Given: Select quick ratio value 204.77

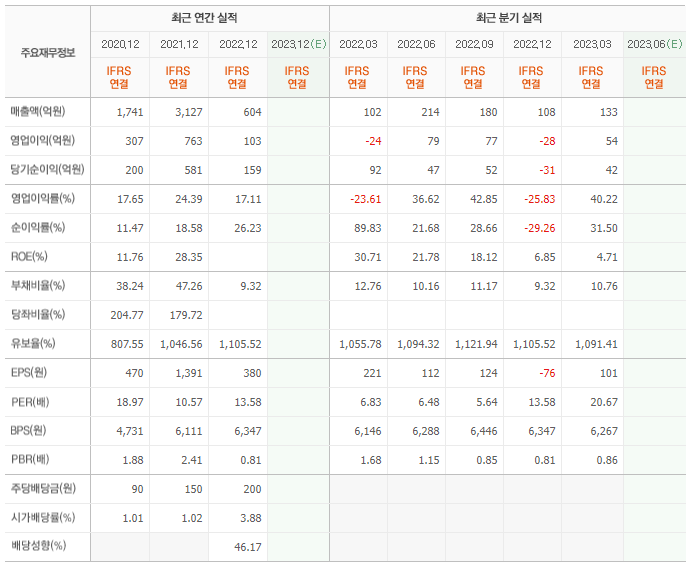Looking at the screenshot, I should click(127, 315).
